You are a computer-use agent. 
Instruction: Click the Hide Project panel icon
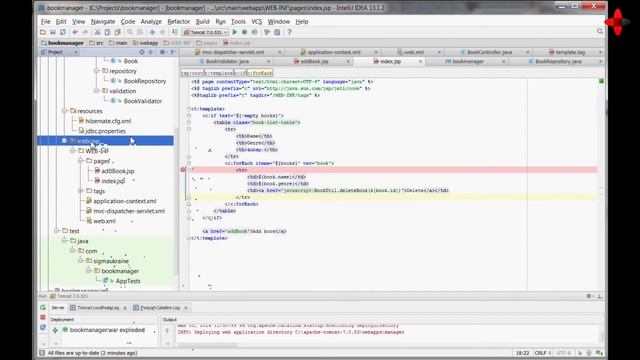(173, 52)
